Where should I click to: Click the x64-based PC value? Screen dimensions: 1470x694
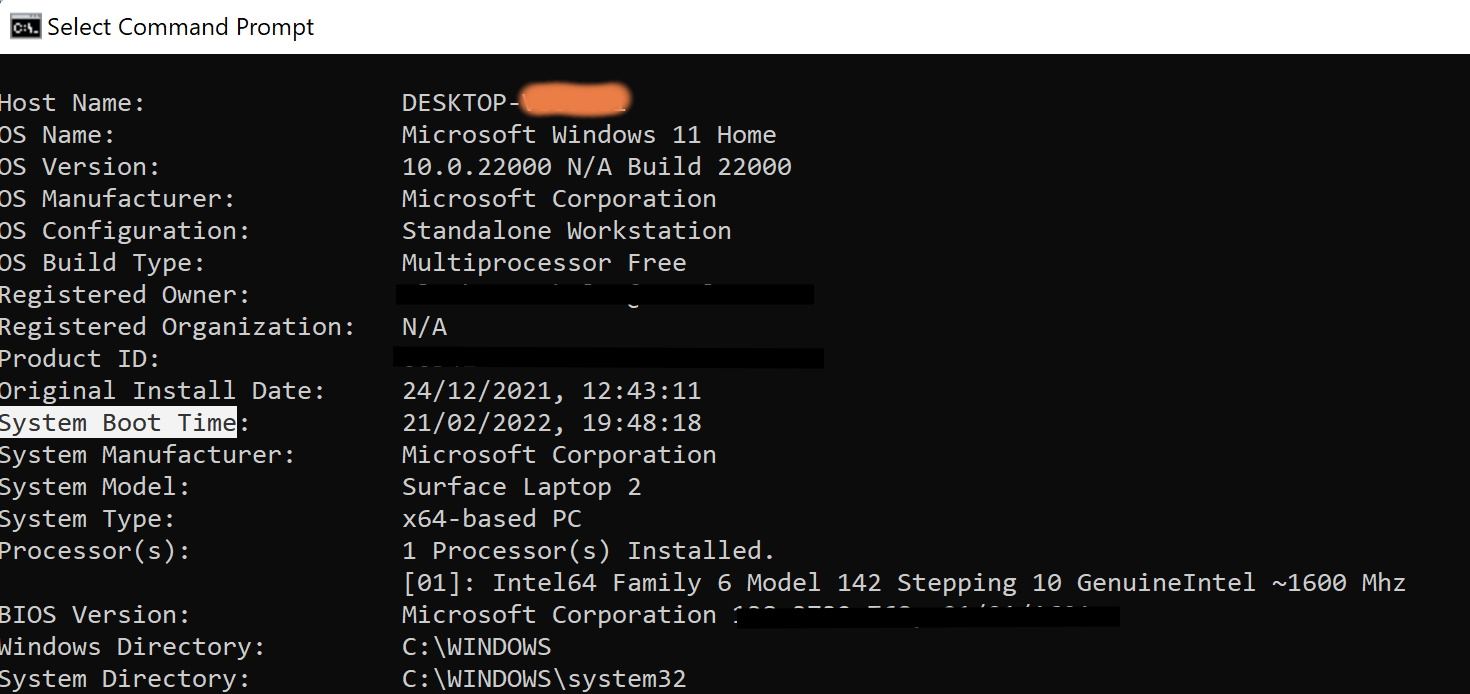click(491, 519)
